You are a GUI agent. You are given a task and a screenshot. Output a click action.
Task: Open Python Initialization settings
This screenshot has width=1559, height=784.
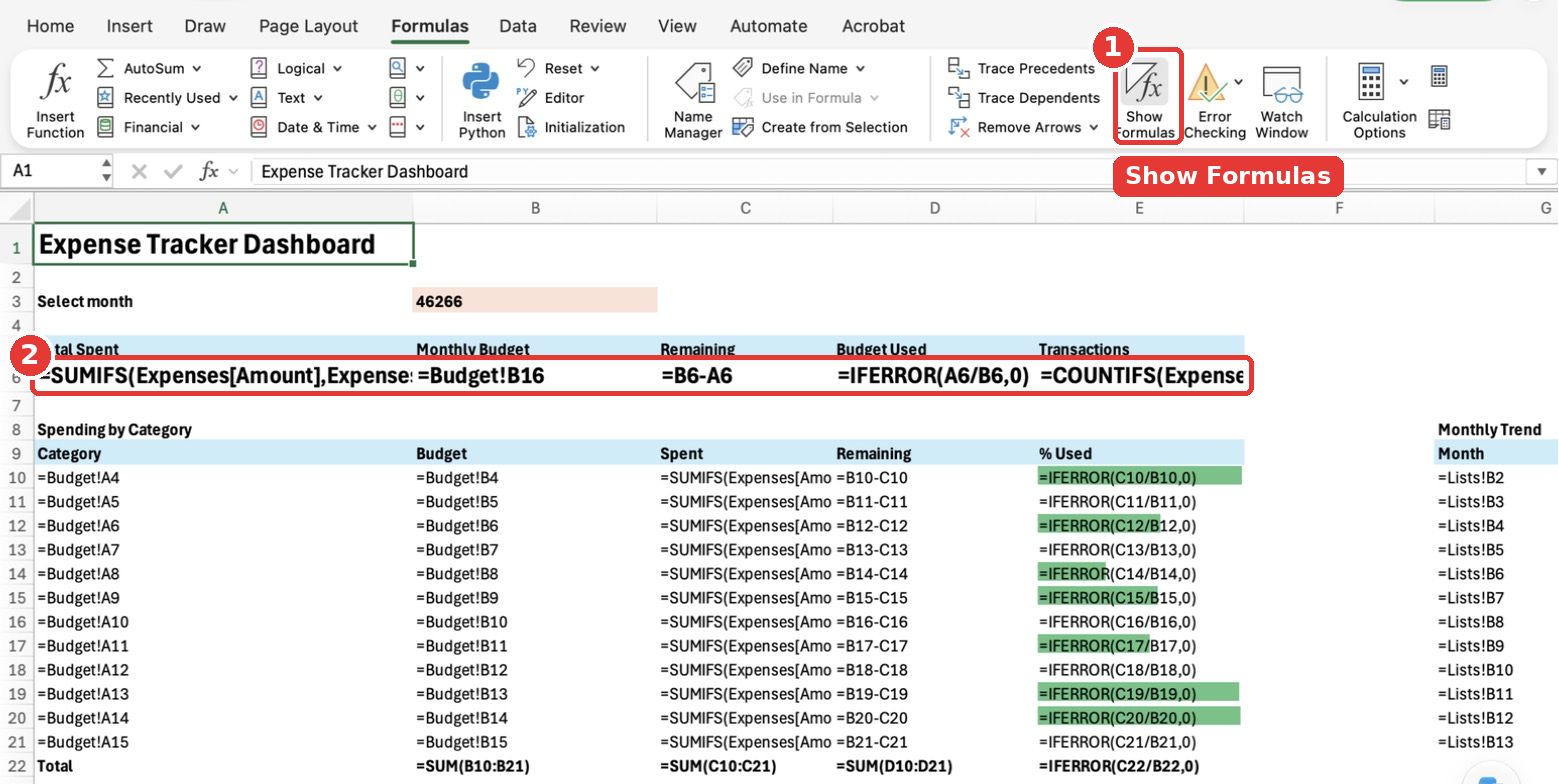[x=571, y=127]
